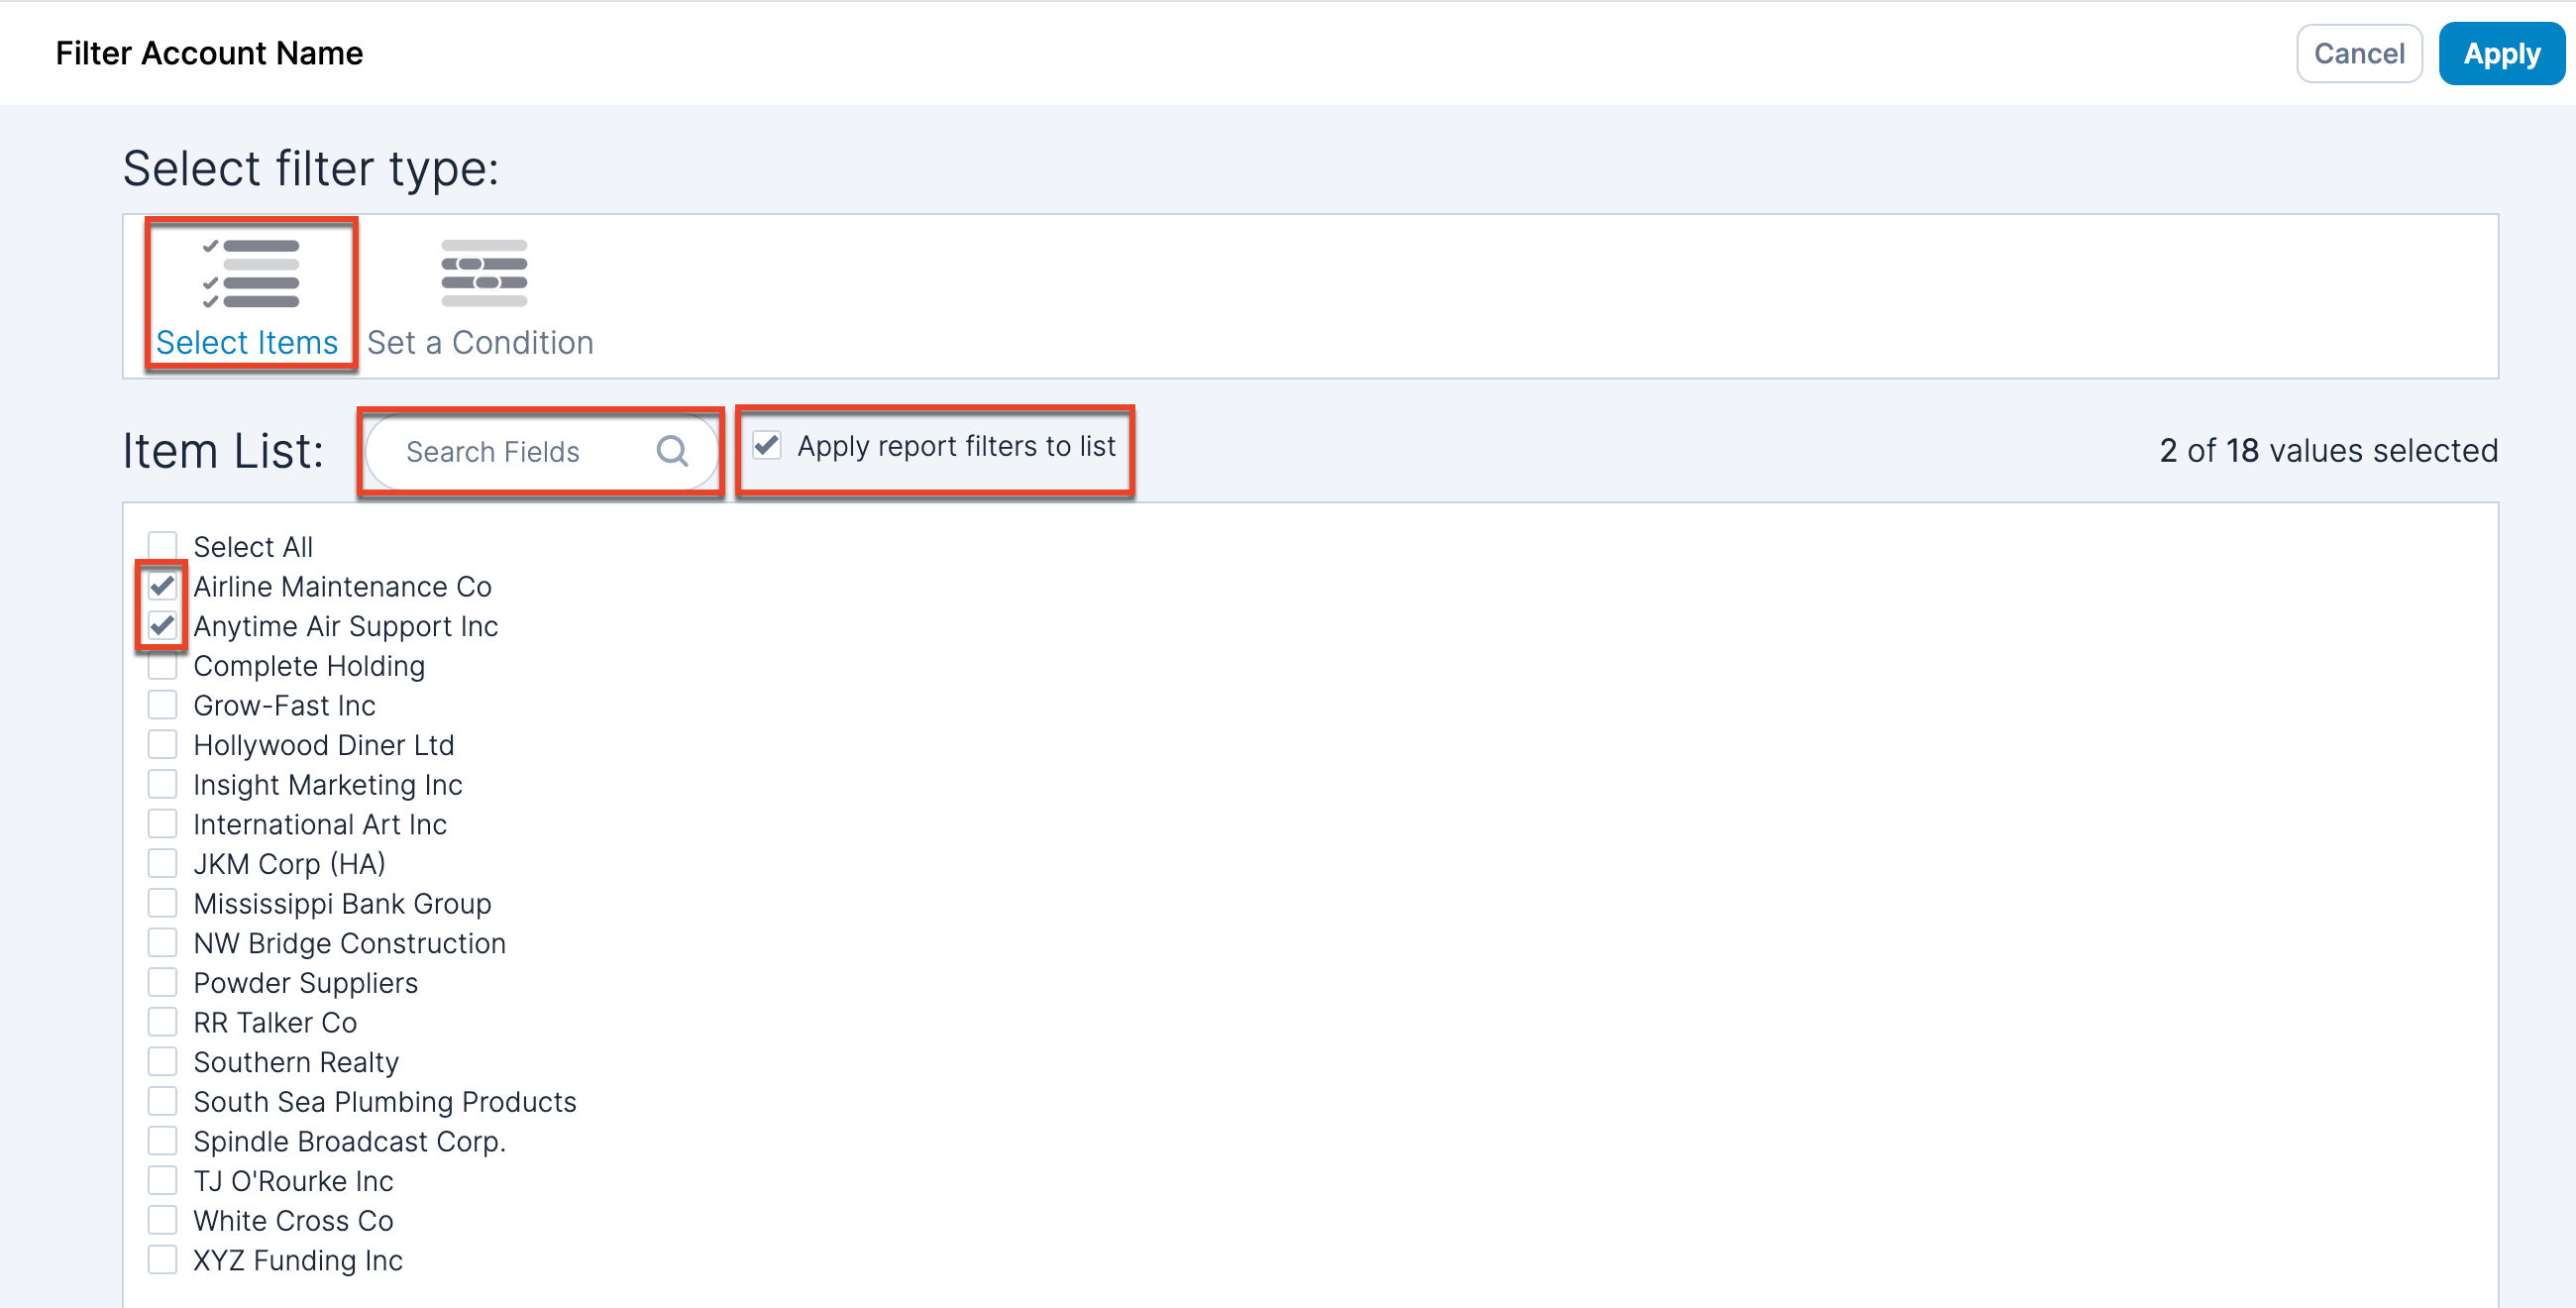Select Hollywood Diner Ltd checkbox

tap(162, 744)
